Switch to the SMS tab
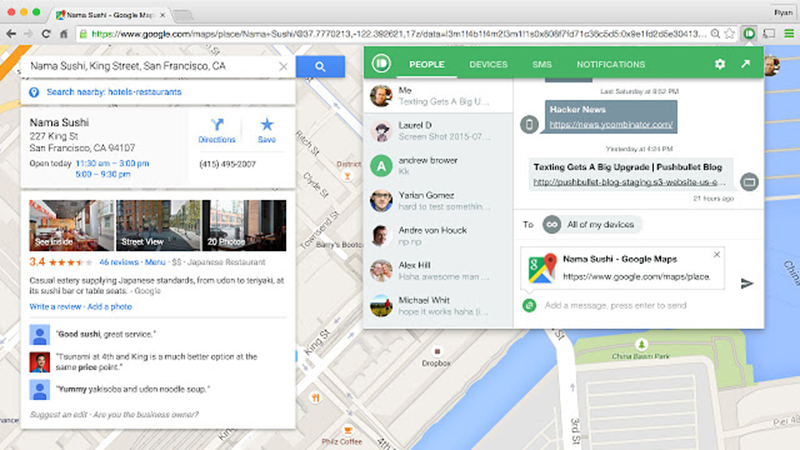 click(542, 64)
